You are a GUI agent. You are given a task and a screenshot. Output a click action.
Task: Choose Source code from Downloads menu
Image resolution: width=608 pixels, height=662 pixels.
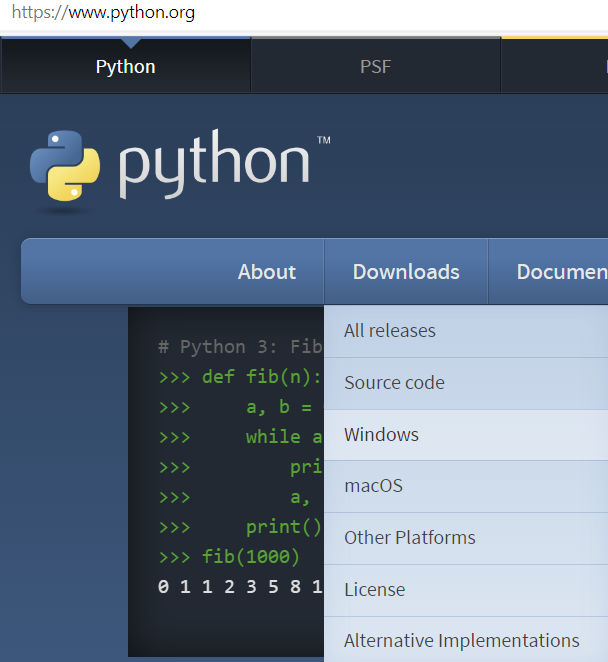point(466,383)
